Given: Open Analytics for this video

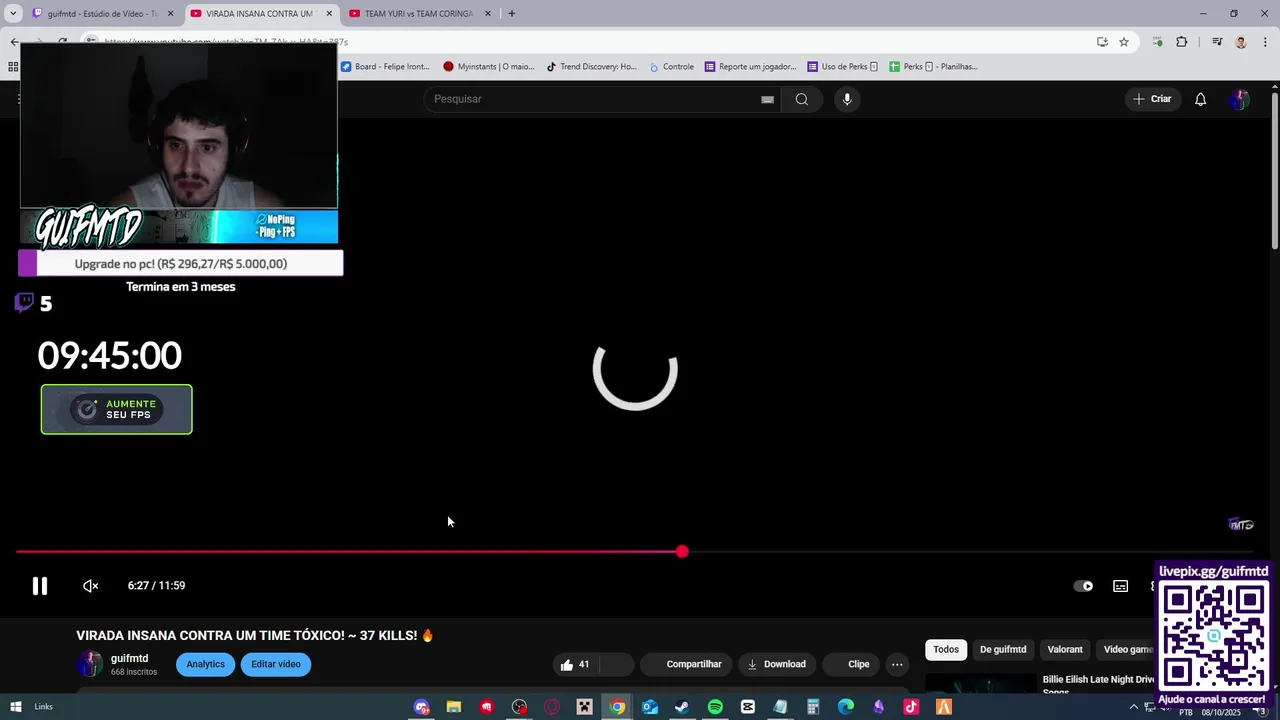Looking at the screenshot, I should tap(205, 664).
